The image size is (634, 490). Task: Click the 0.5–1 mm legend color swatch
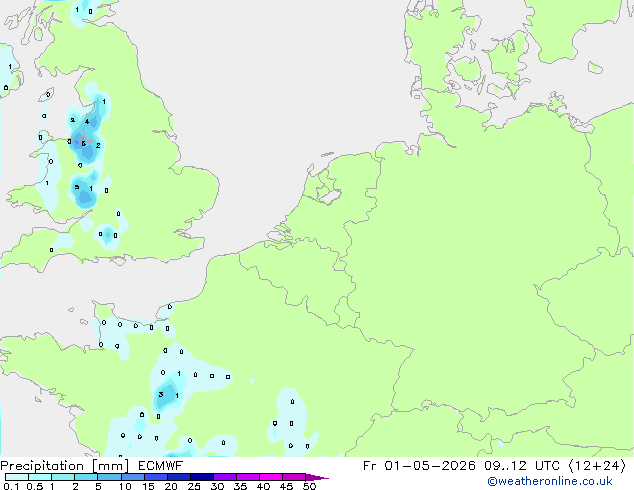[x=40, y=477]
